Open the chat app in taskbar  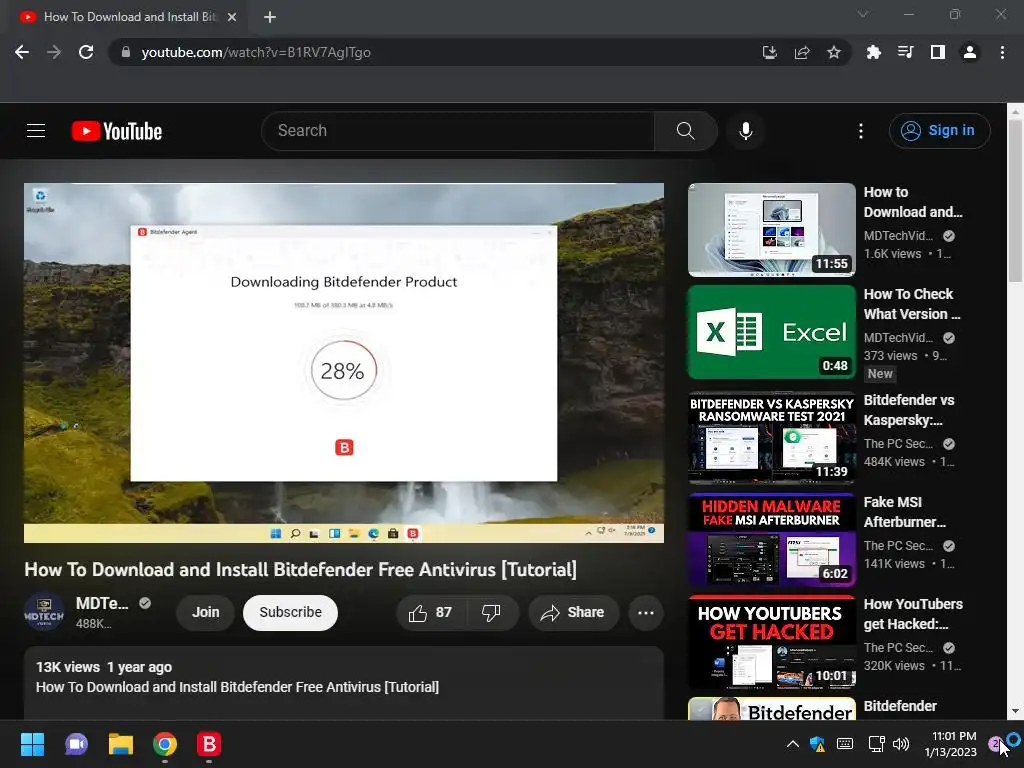76,744
